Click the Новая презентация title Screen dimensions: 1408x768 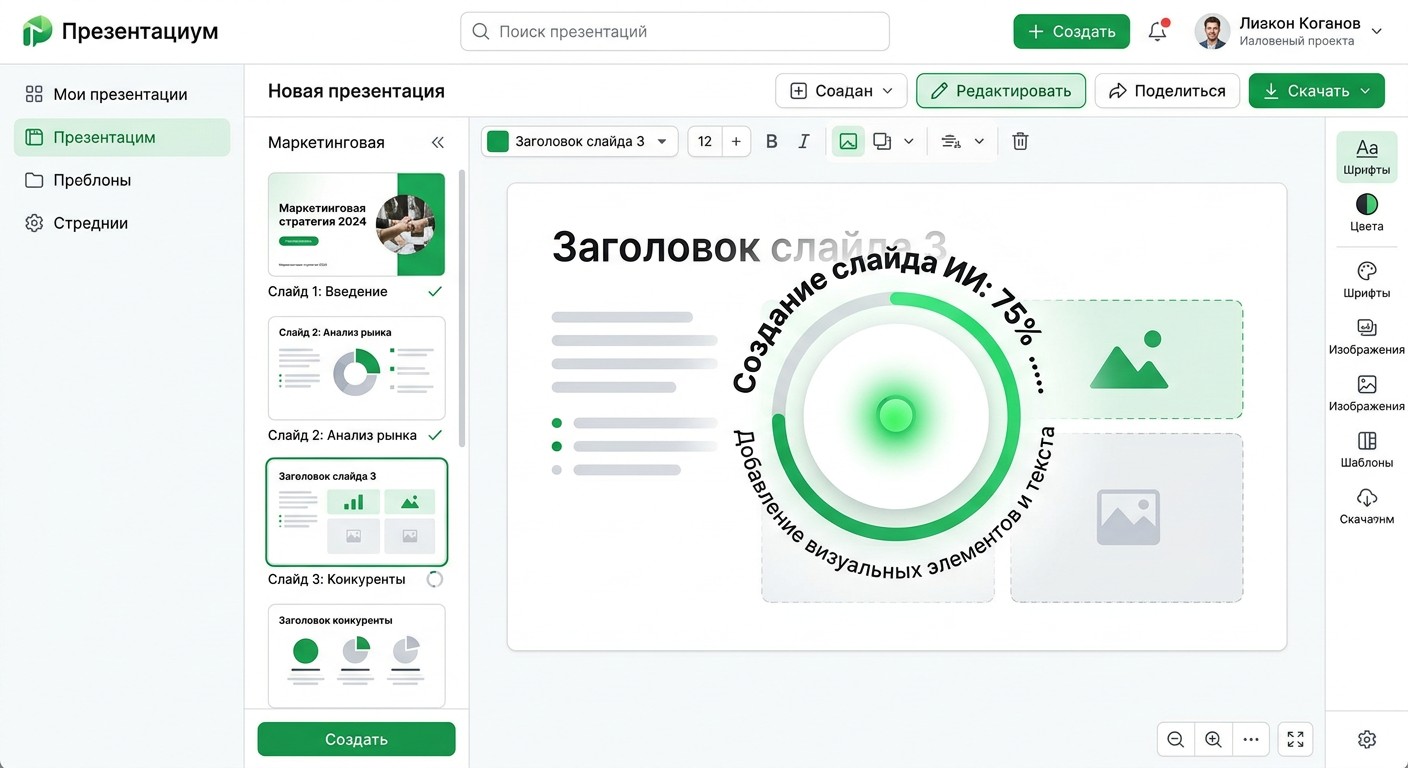click(356, 91)
